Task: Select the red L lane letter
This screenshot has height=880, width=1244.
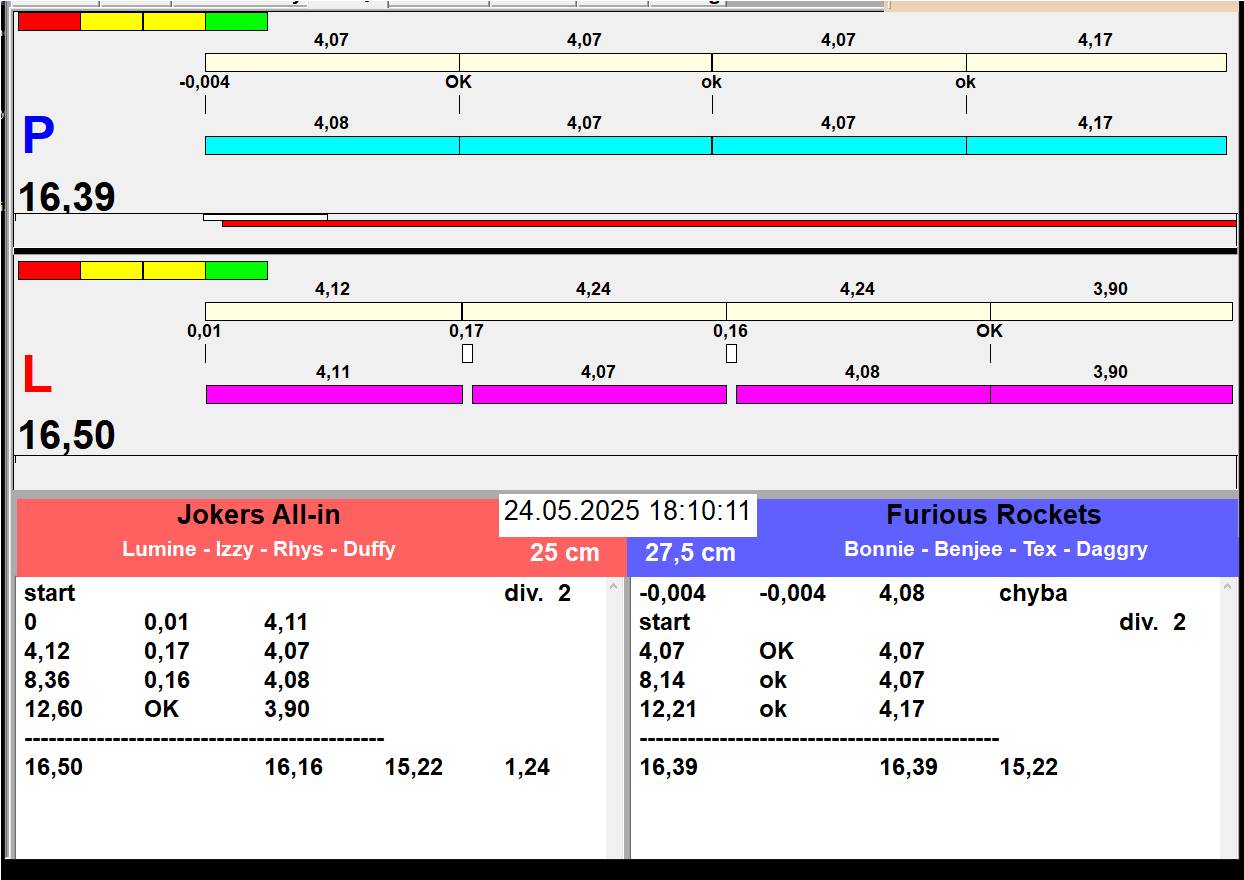Action: 37,376
